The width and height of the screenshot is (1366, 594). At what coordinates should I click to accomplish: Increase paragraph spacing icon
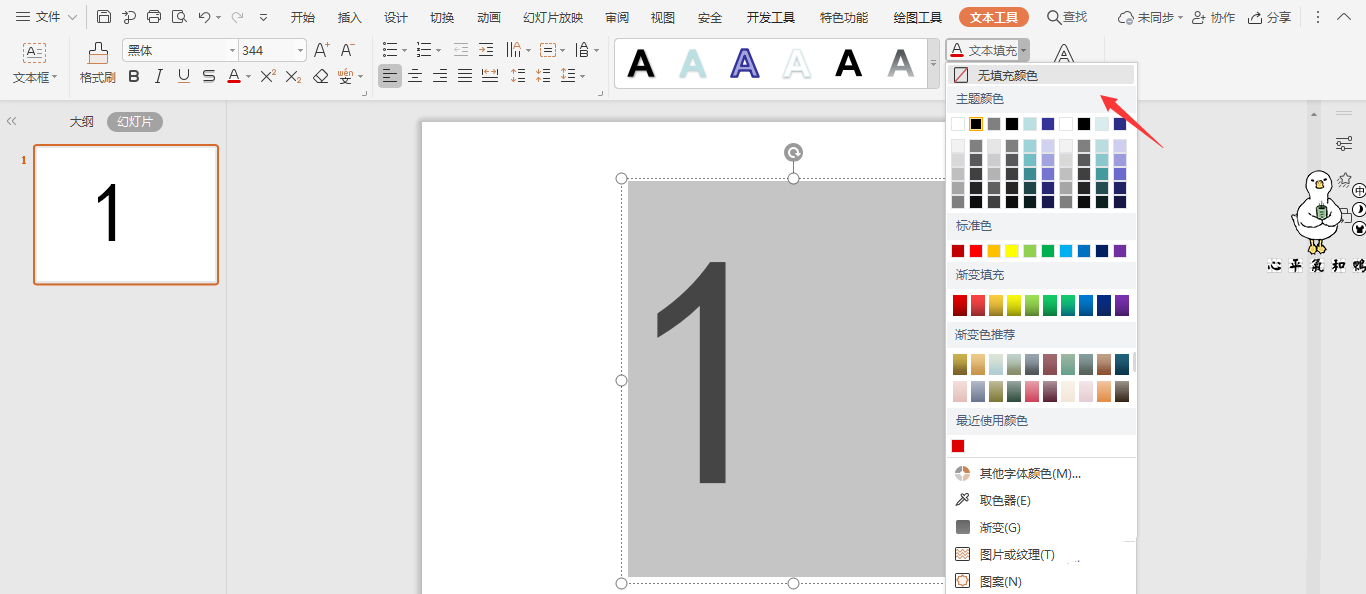point(518,76)
